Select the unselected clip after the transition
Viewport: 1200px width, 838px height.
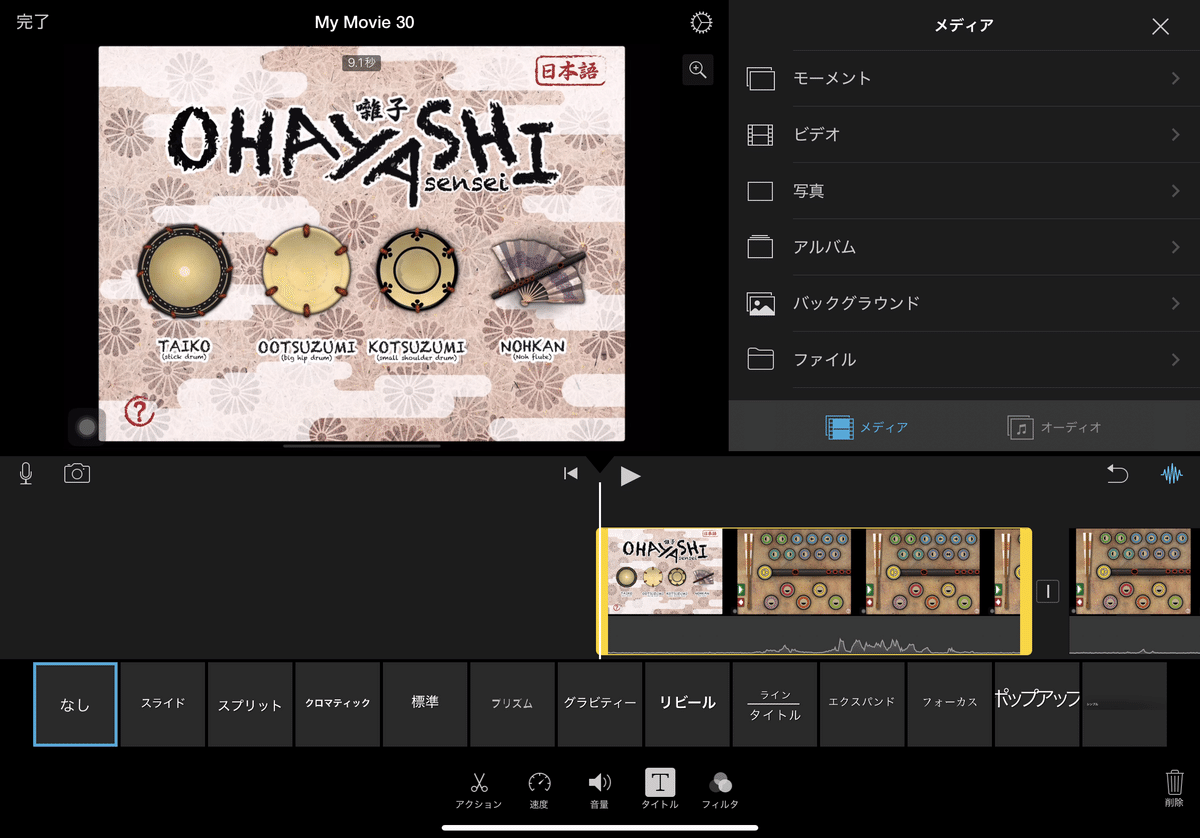[1134, 591]
